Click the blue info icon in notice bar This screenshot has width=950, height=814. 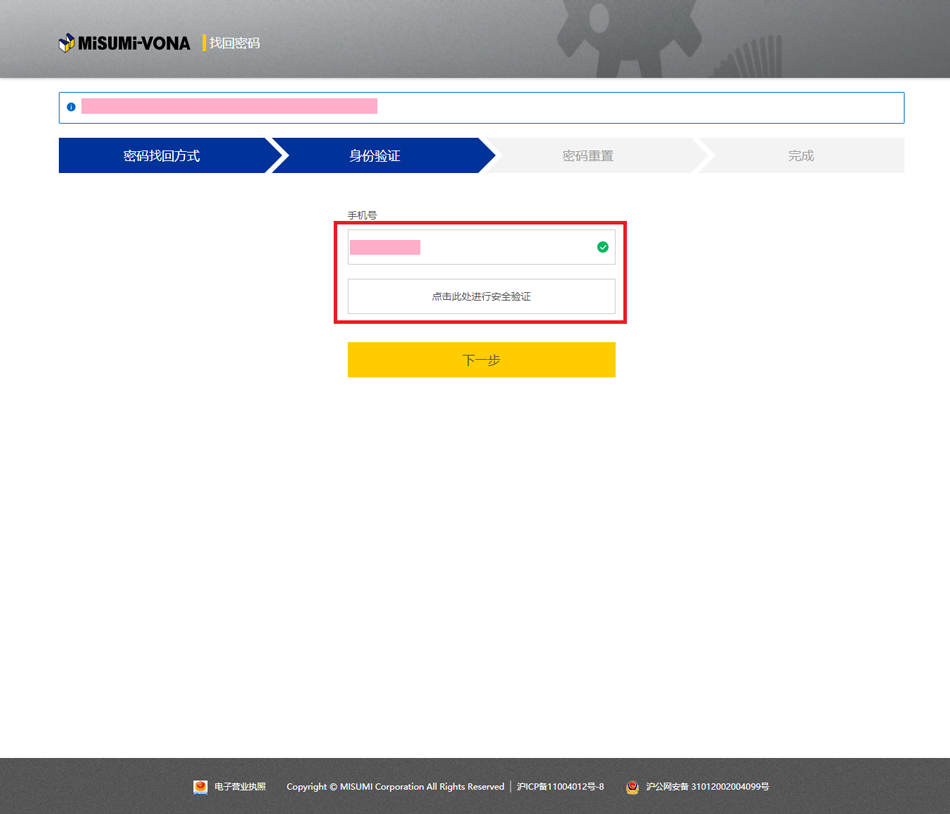pyautogui.click(x=71, y=107)
